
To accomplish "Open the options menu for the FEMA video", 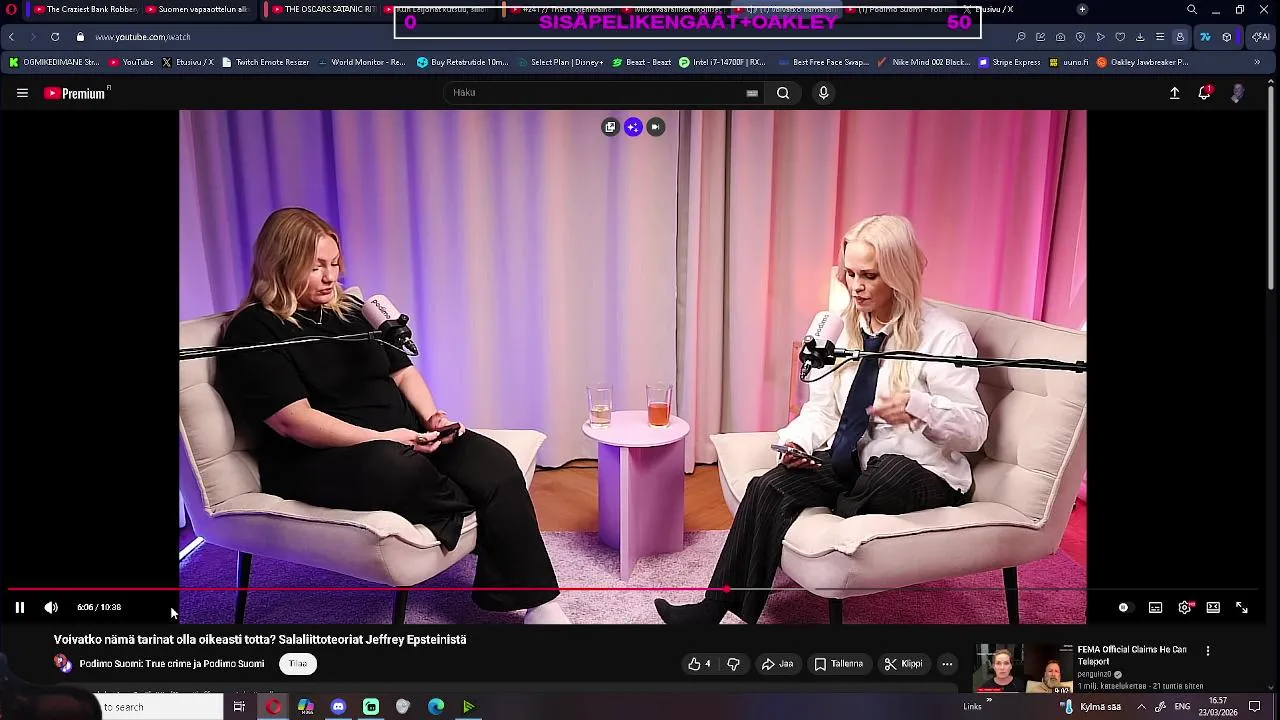I will (1208, 651).
